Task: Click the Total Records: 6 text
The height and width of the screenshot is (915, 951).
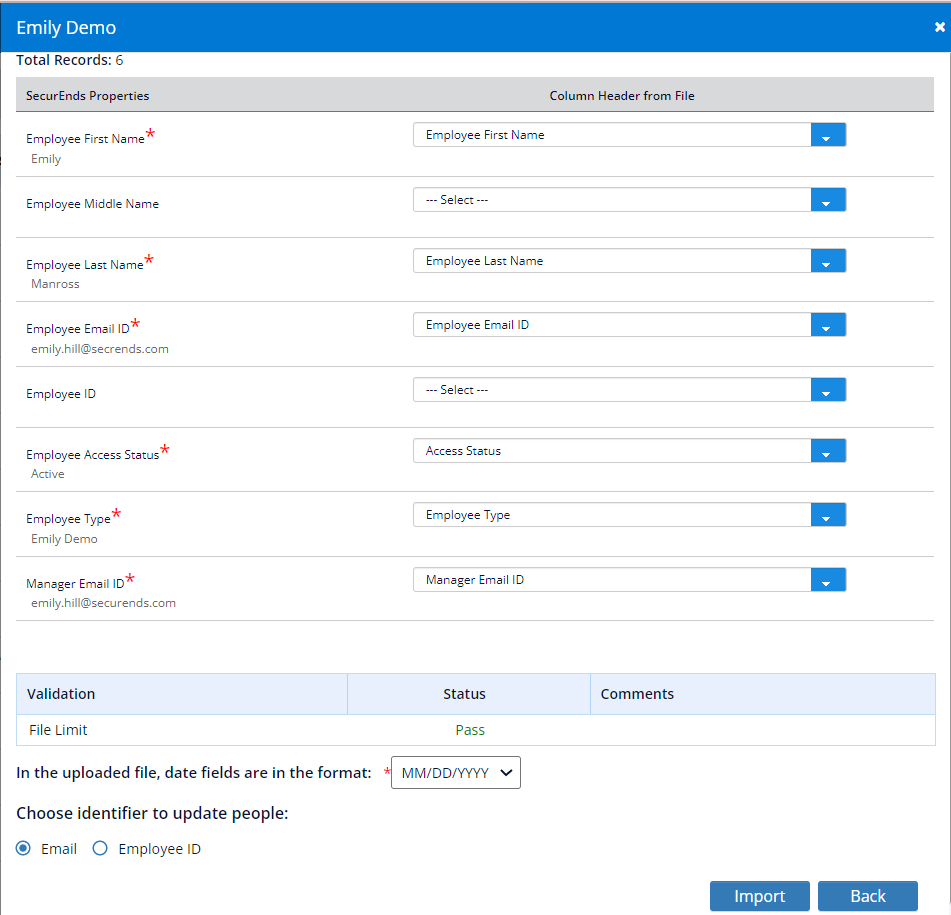Action: pos(70,60)
